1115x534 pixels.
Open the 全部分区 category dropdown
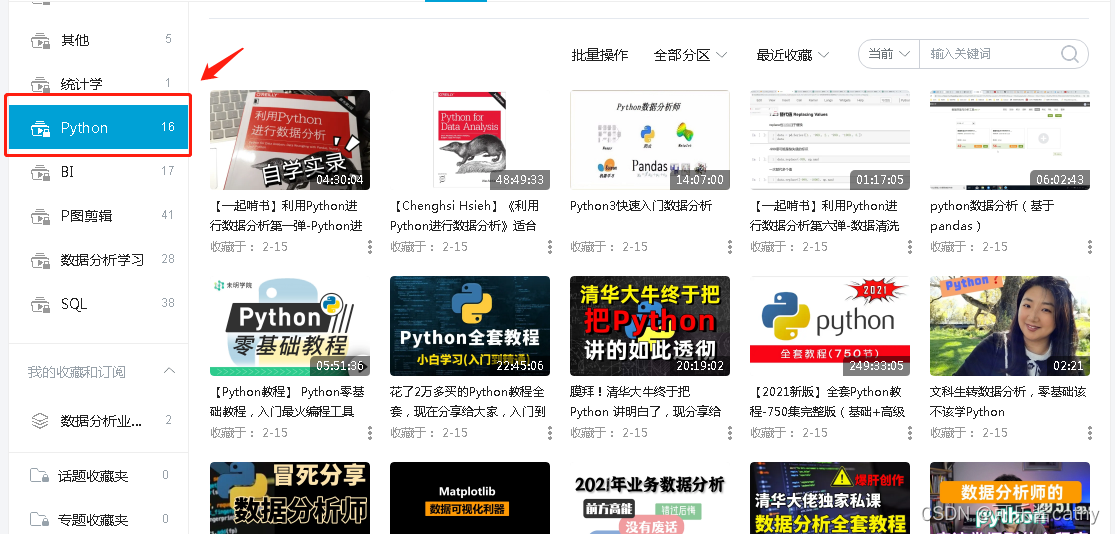pyautogui.click(x=690, y=55)
